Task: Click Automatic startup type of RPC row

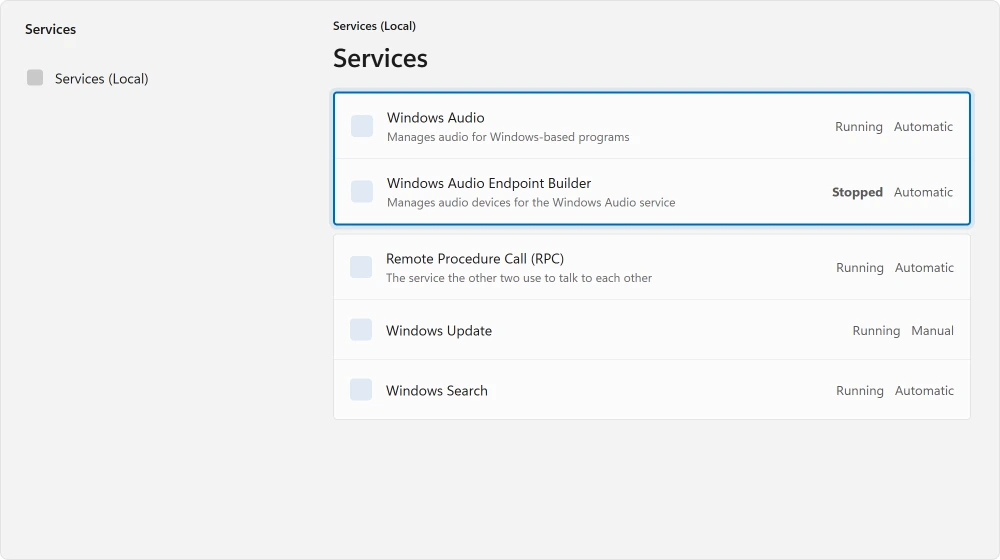Action: click(x=924, y=267)
